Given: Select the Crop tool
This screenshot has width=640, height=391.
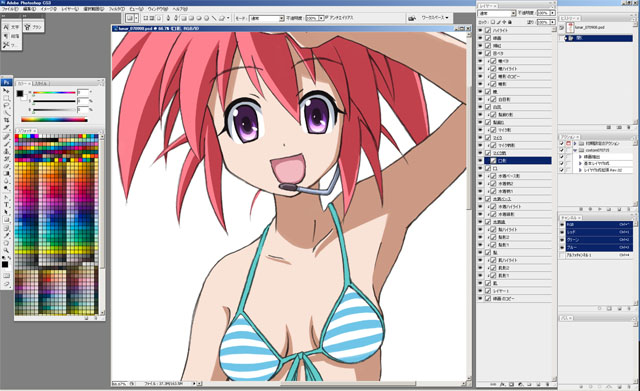Looking at the screenshot, I should 6,120.
